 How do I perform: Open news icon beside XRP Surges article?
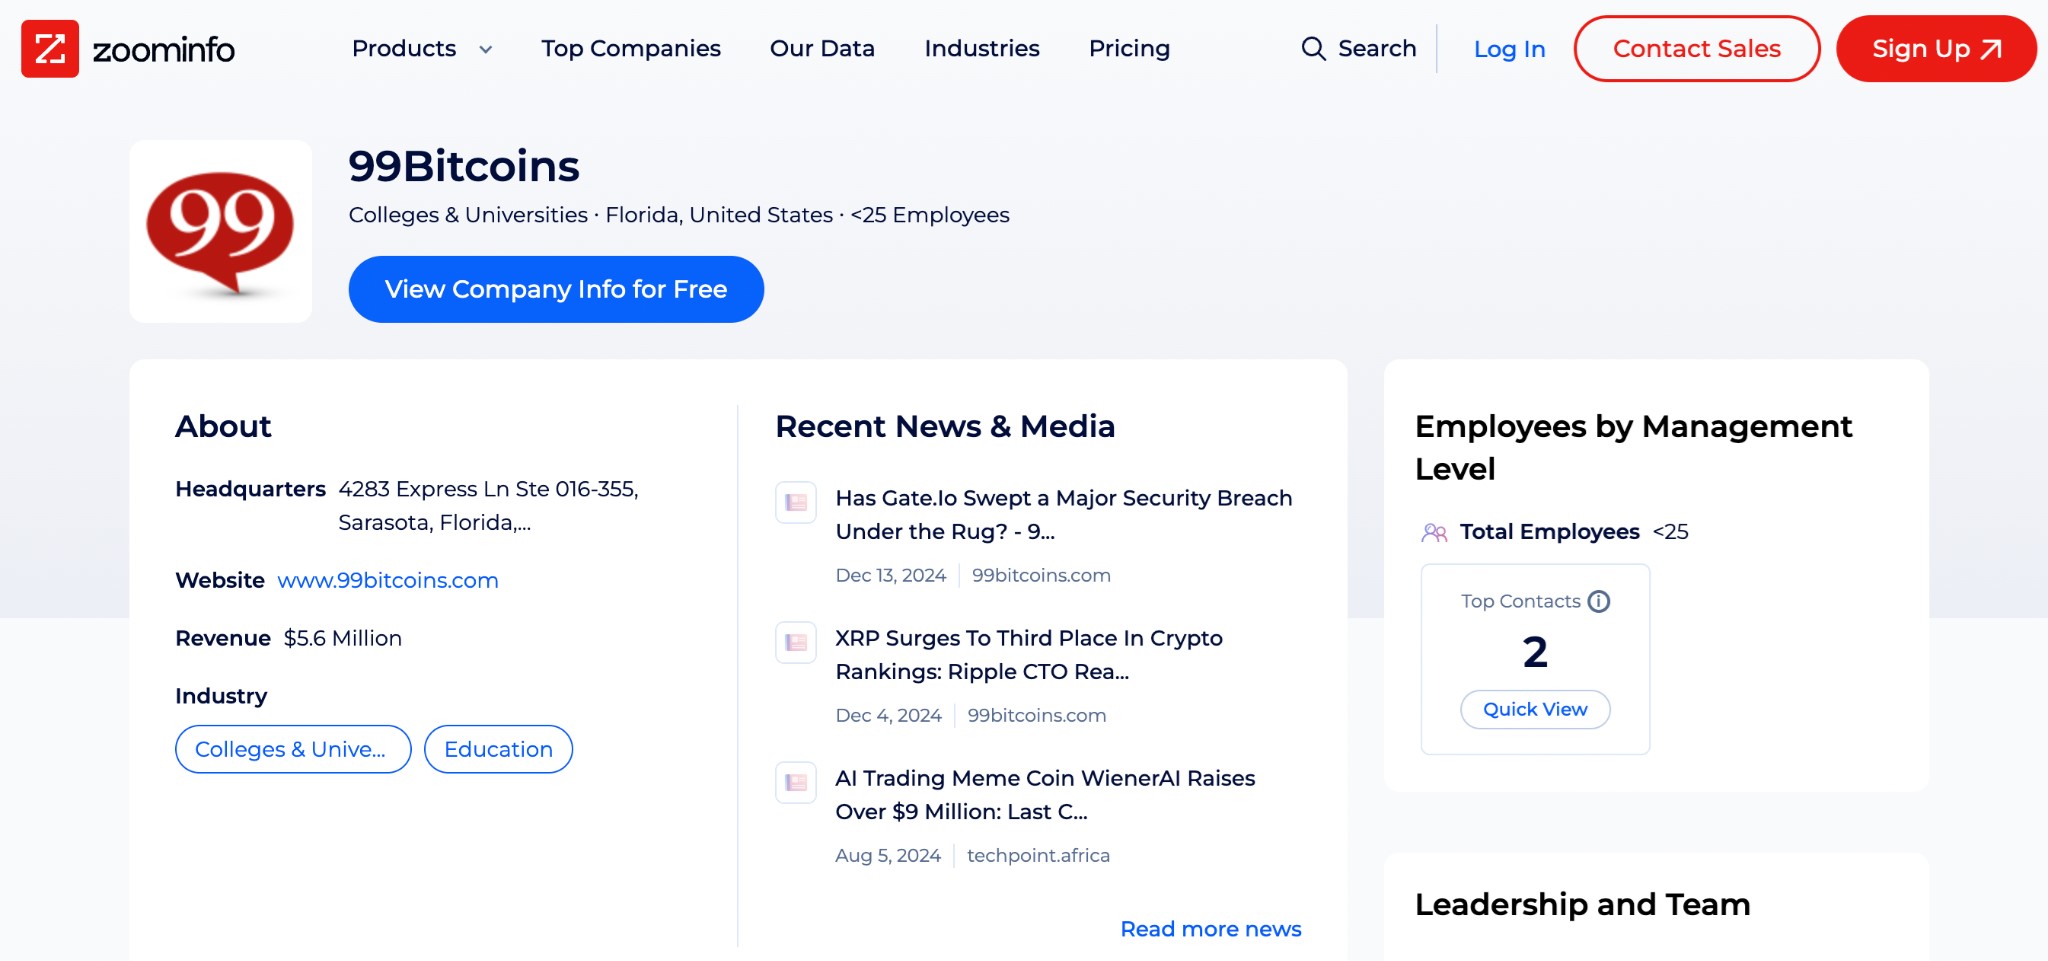(x=796, y=642)
